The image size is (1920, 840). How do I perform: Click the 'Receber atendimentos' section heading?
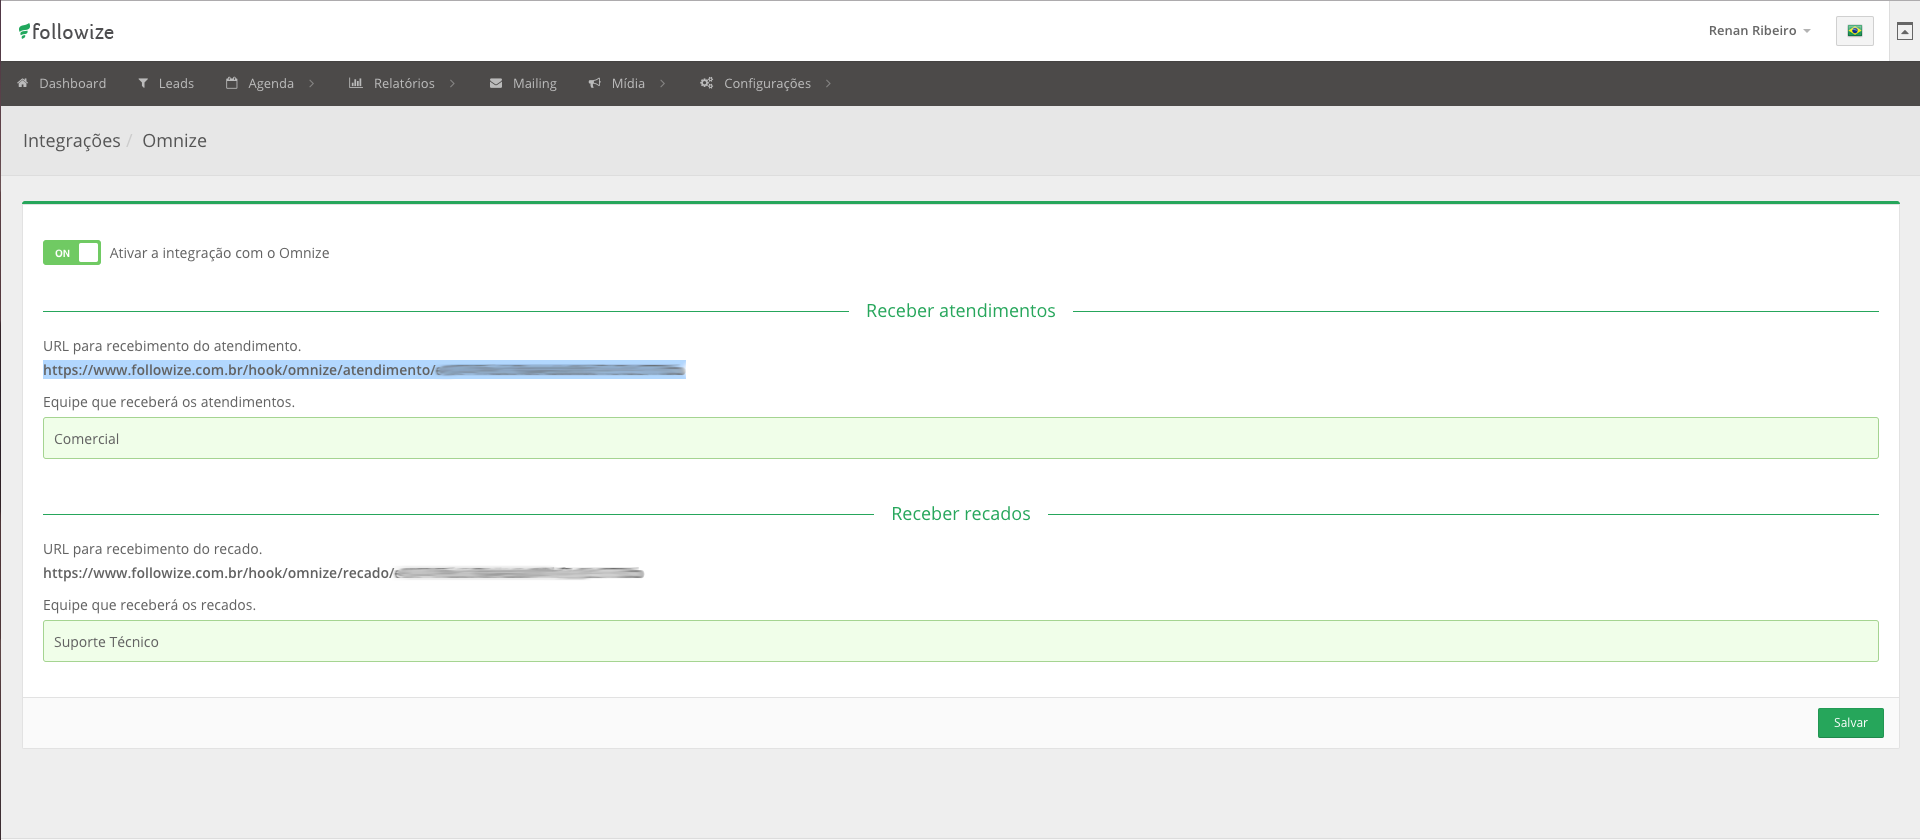[x=960, y=311]
